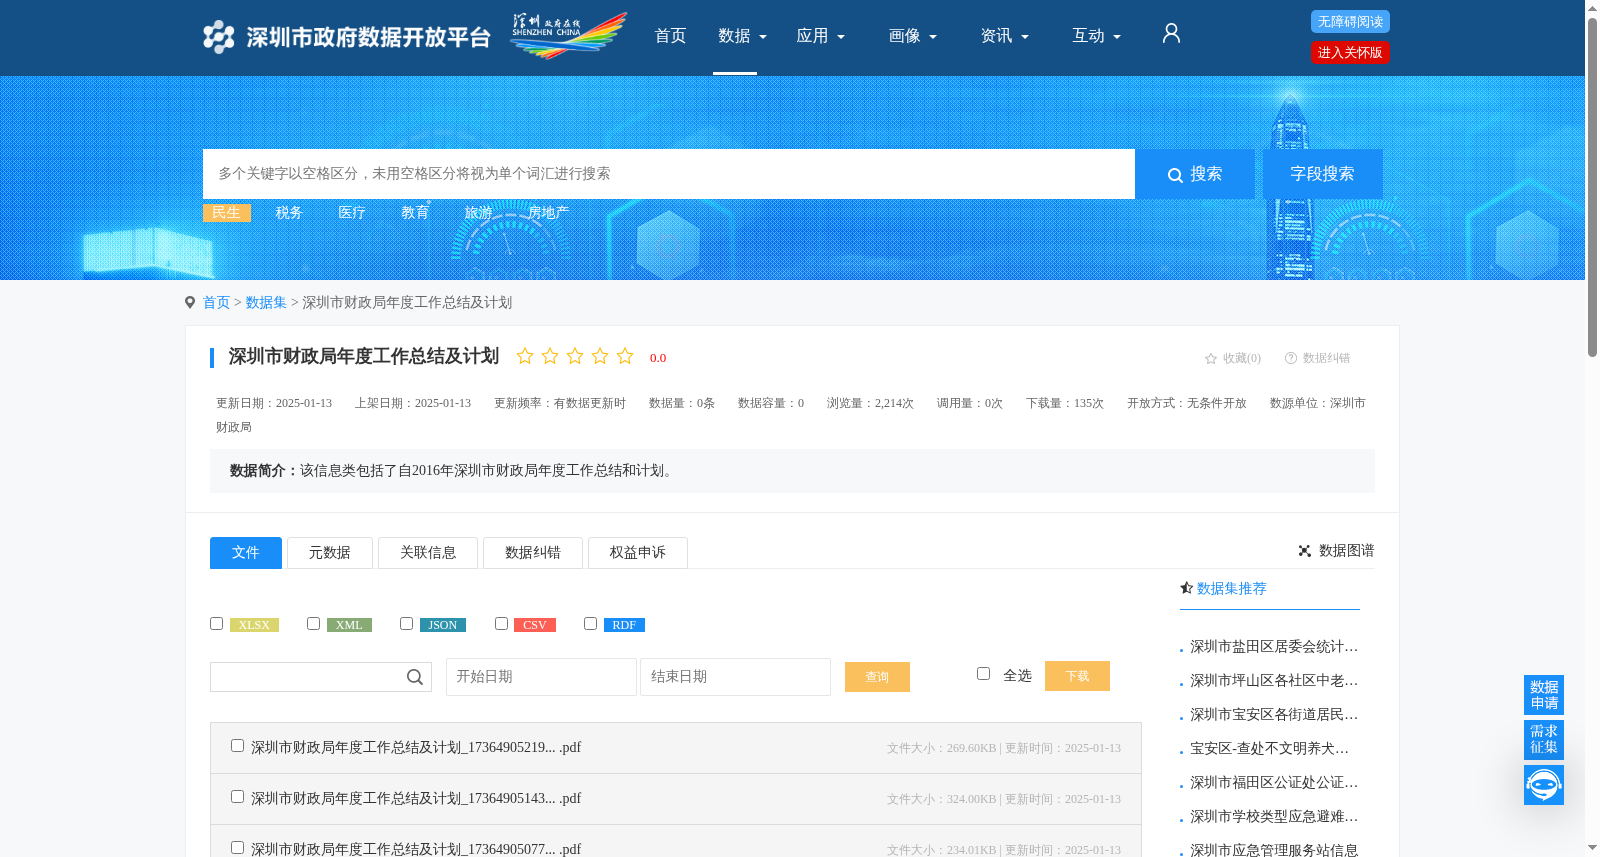Click the 字段搜索 button
The height and width of the screenshot is (857, 1600).
1323,174
